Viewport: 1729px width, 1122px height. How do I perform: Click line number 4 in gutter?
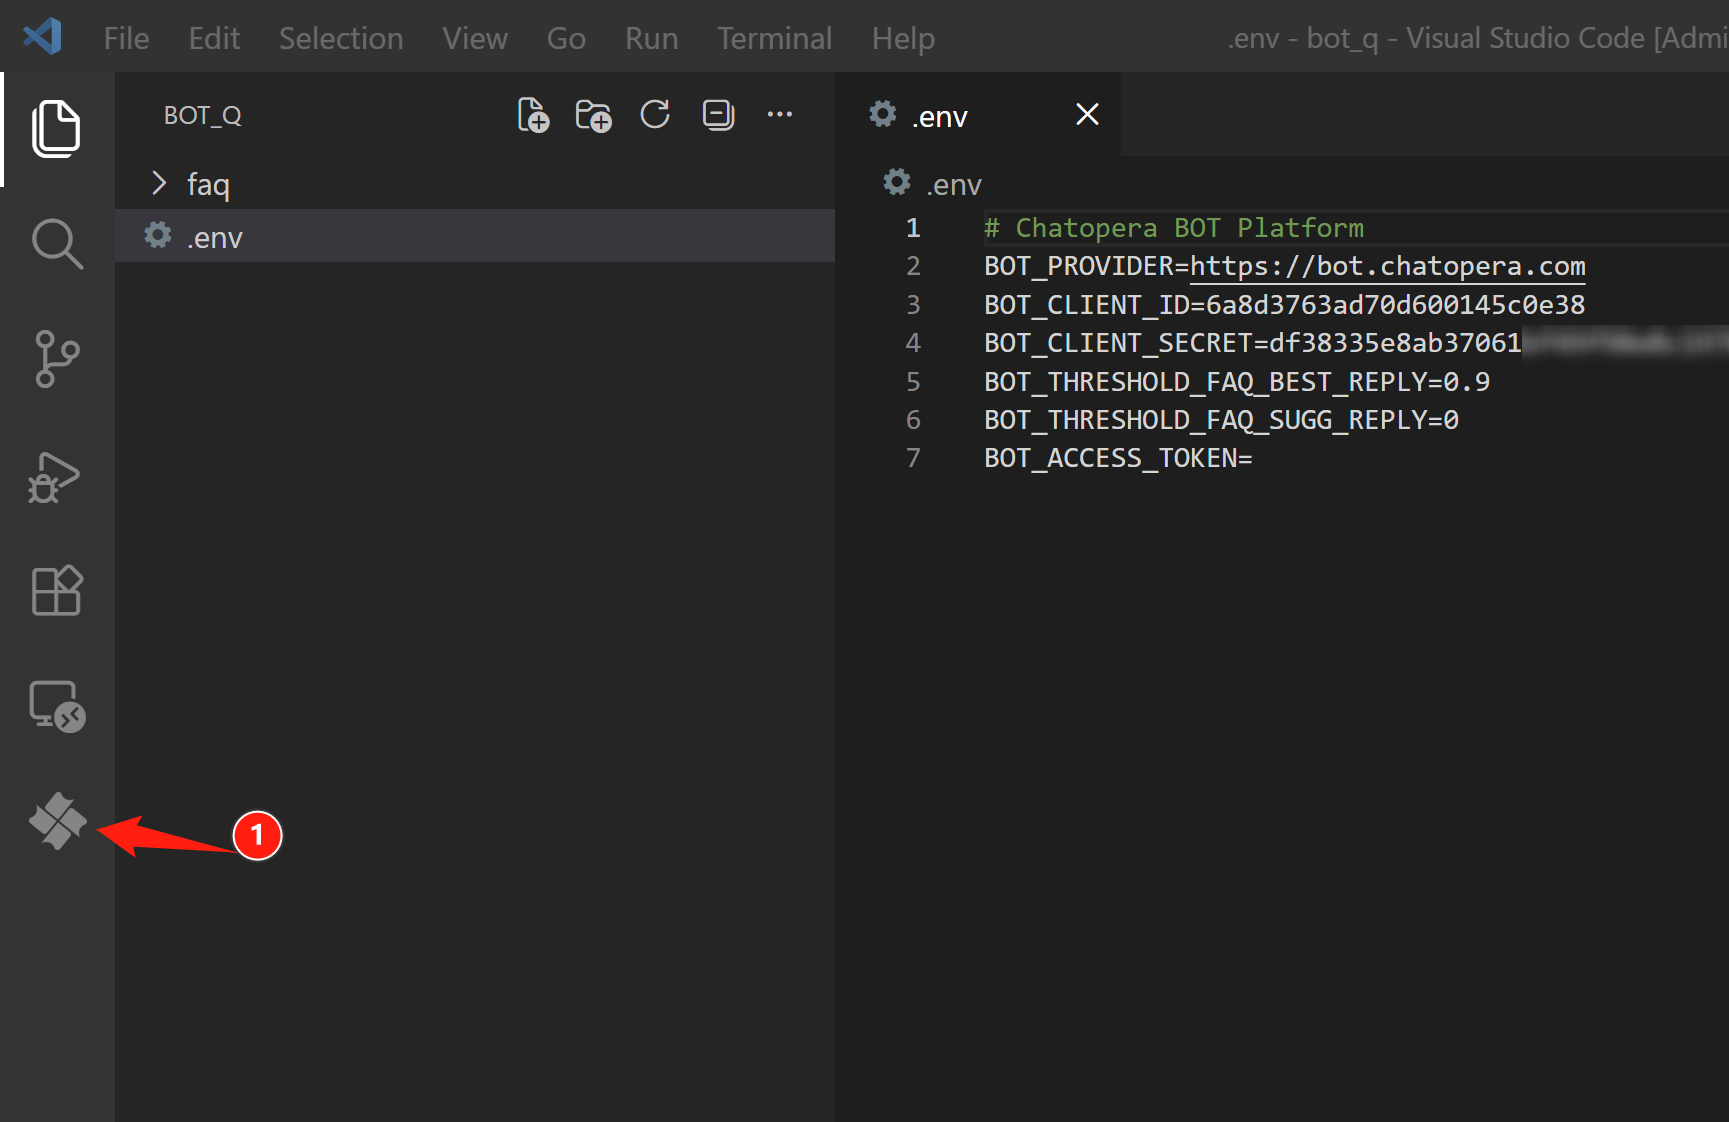click(913, 343)
